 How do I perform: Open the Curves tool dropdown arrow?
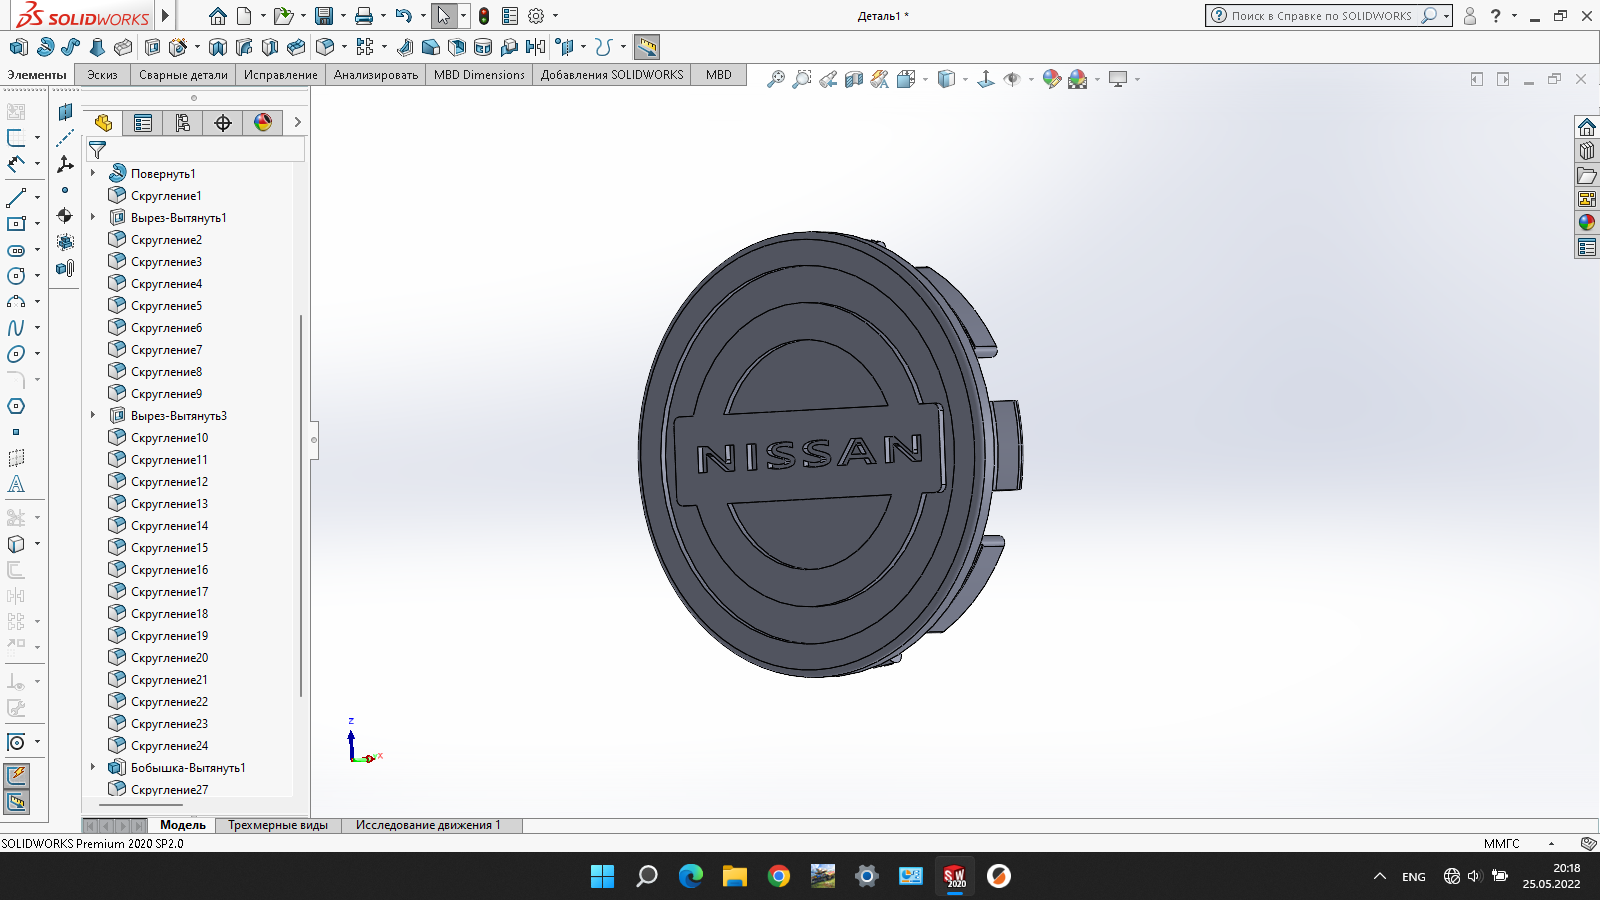click(623, 47)
